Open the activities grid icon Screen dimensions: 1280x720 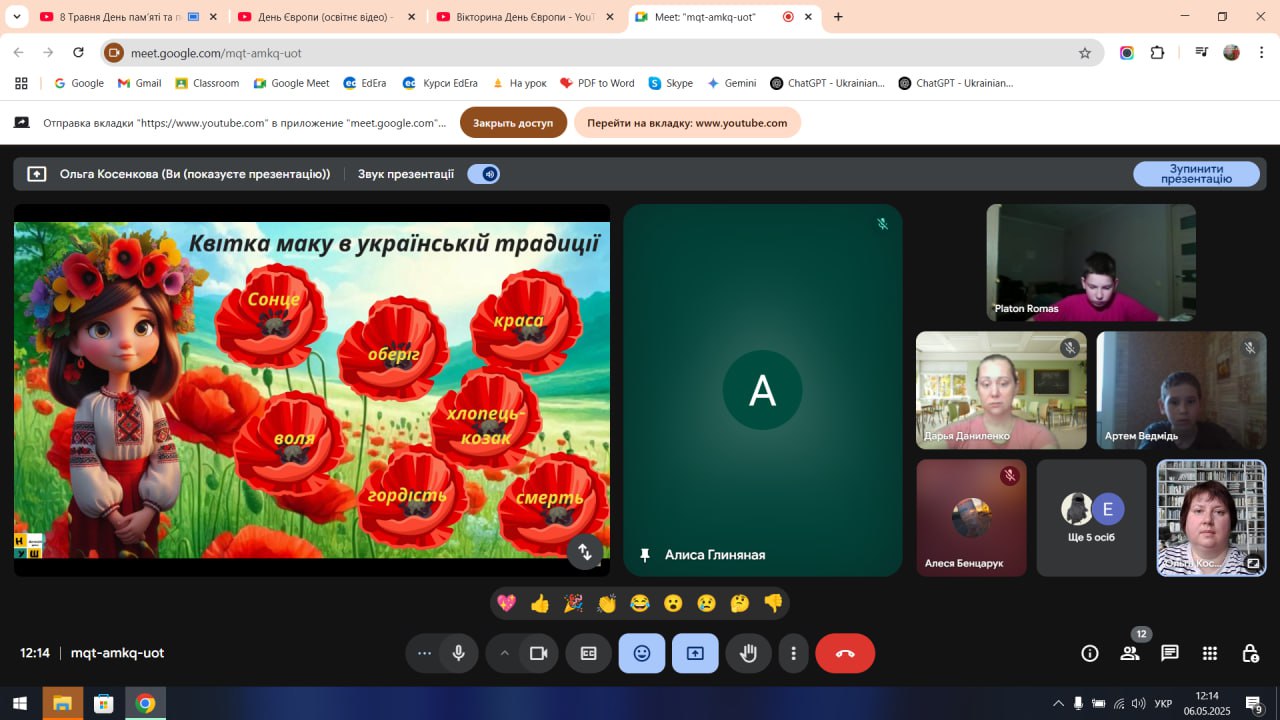point(1209,653)
